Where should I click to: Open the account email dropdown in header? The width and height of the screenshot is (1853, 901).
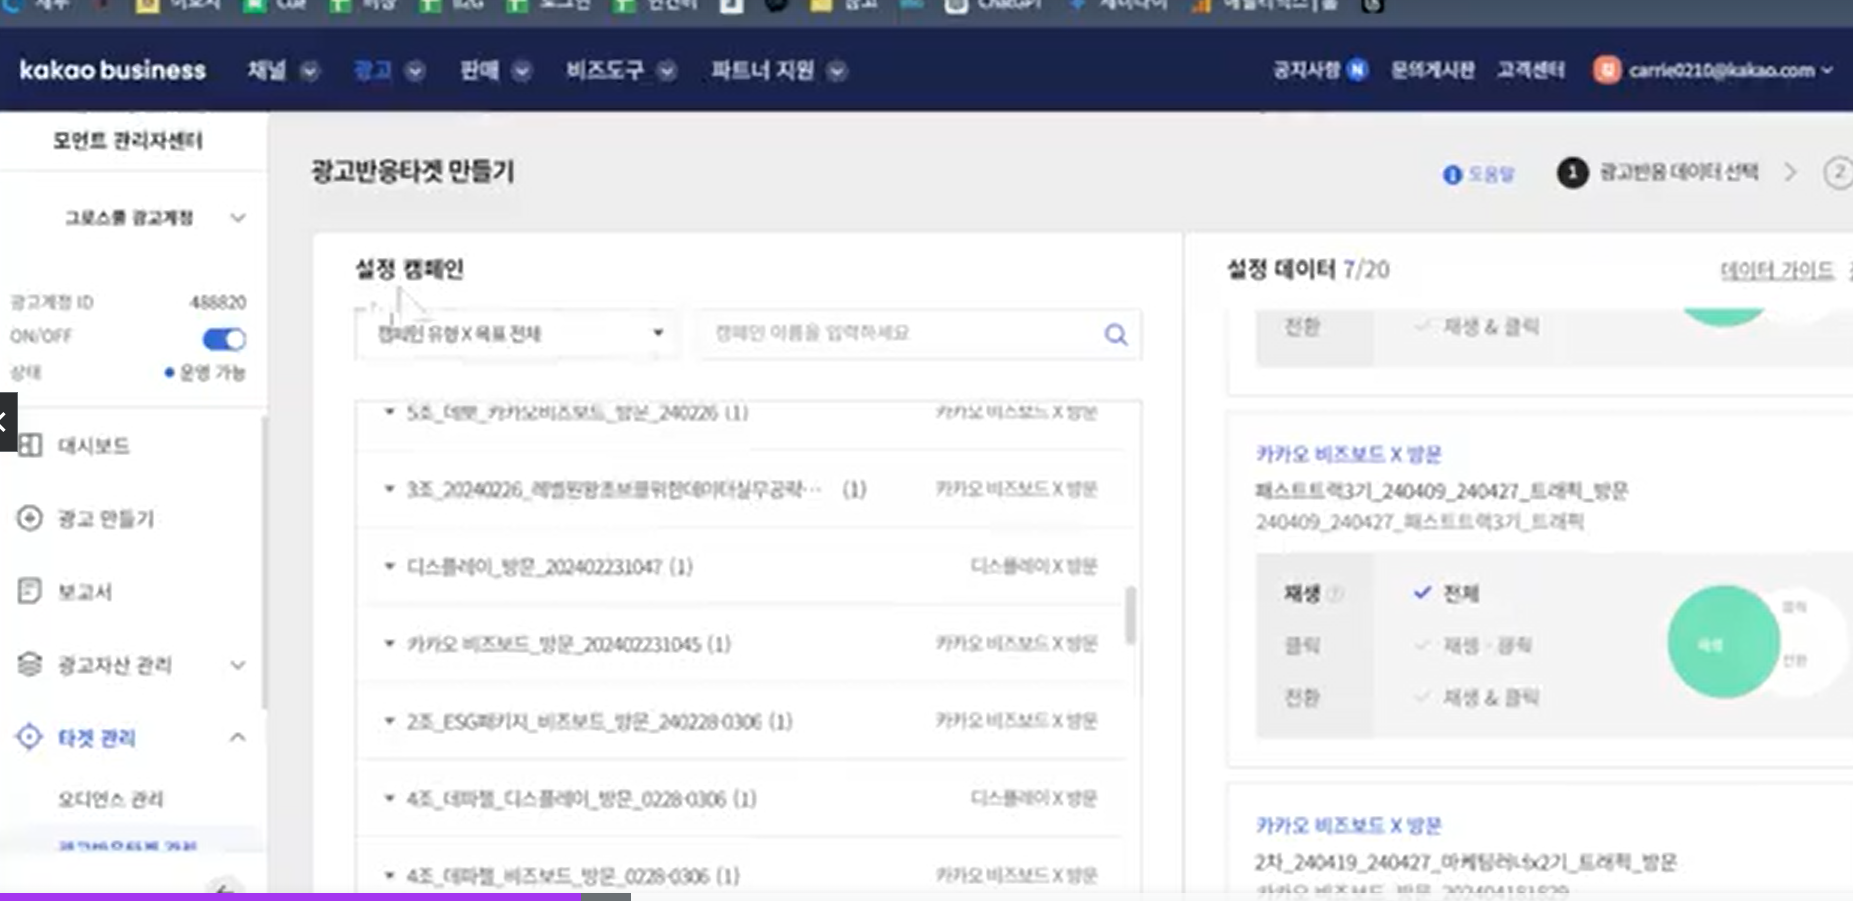(x=1730, y=70)
